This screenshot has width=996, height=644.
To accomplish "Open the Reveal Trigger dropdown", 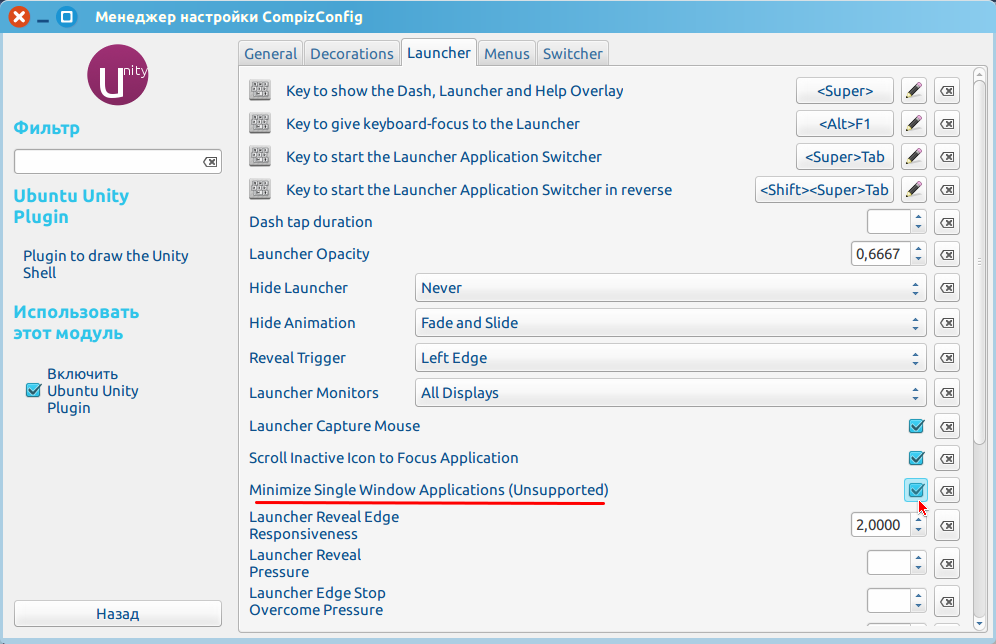I will point(670,358).
